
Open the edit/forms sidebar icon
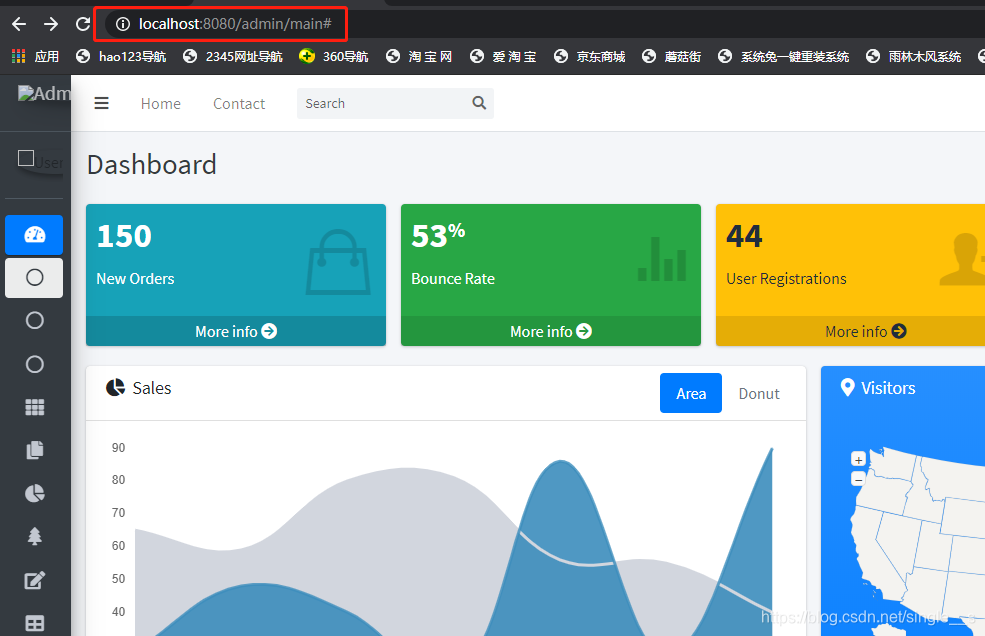point(35,580)
